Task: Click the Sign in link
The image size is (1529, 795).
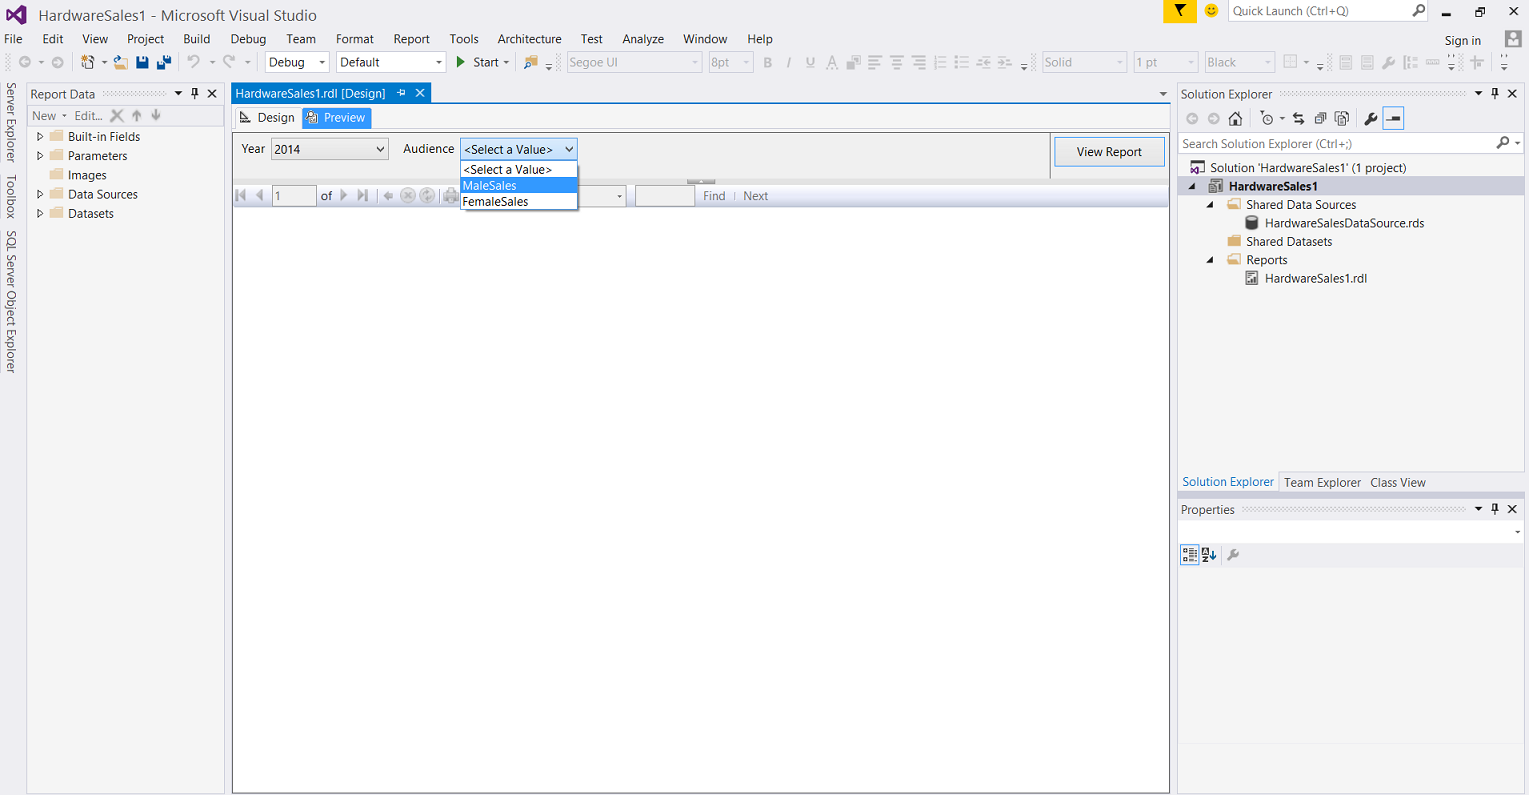Action: pyautogui.click(x=1463, y=40)
